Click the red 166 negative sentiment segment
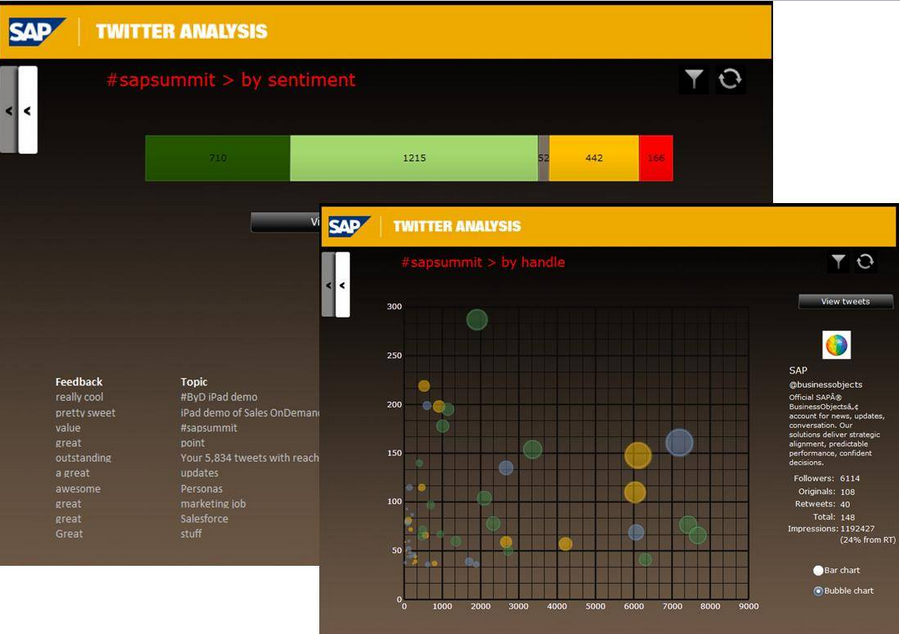 pyautogui.click(x=656, y=158)
